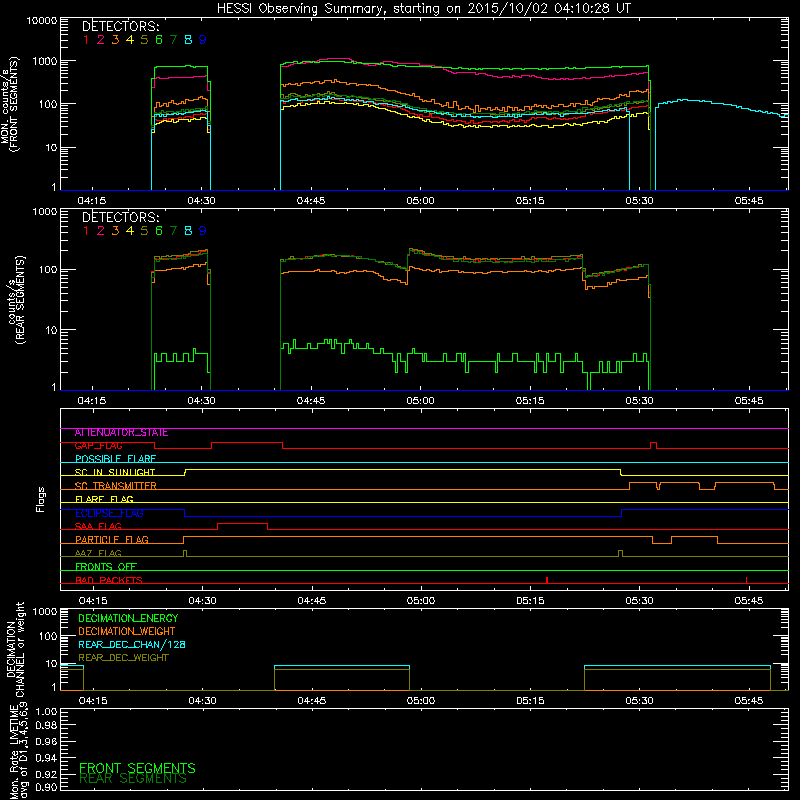Click the front segments counts/s y-axis label
The image size is (800, 800).
click(x=9, y=105)
